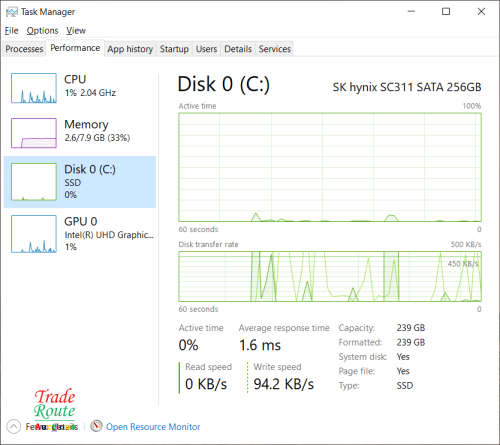500x445 pixels.
Task: Open the View menu
Action: click(76, 31)
